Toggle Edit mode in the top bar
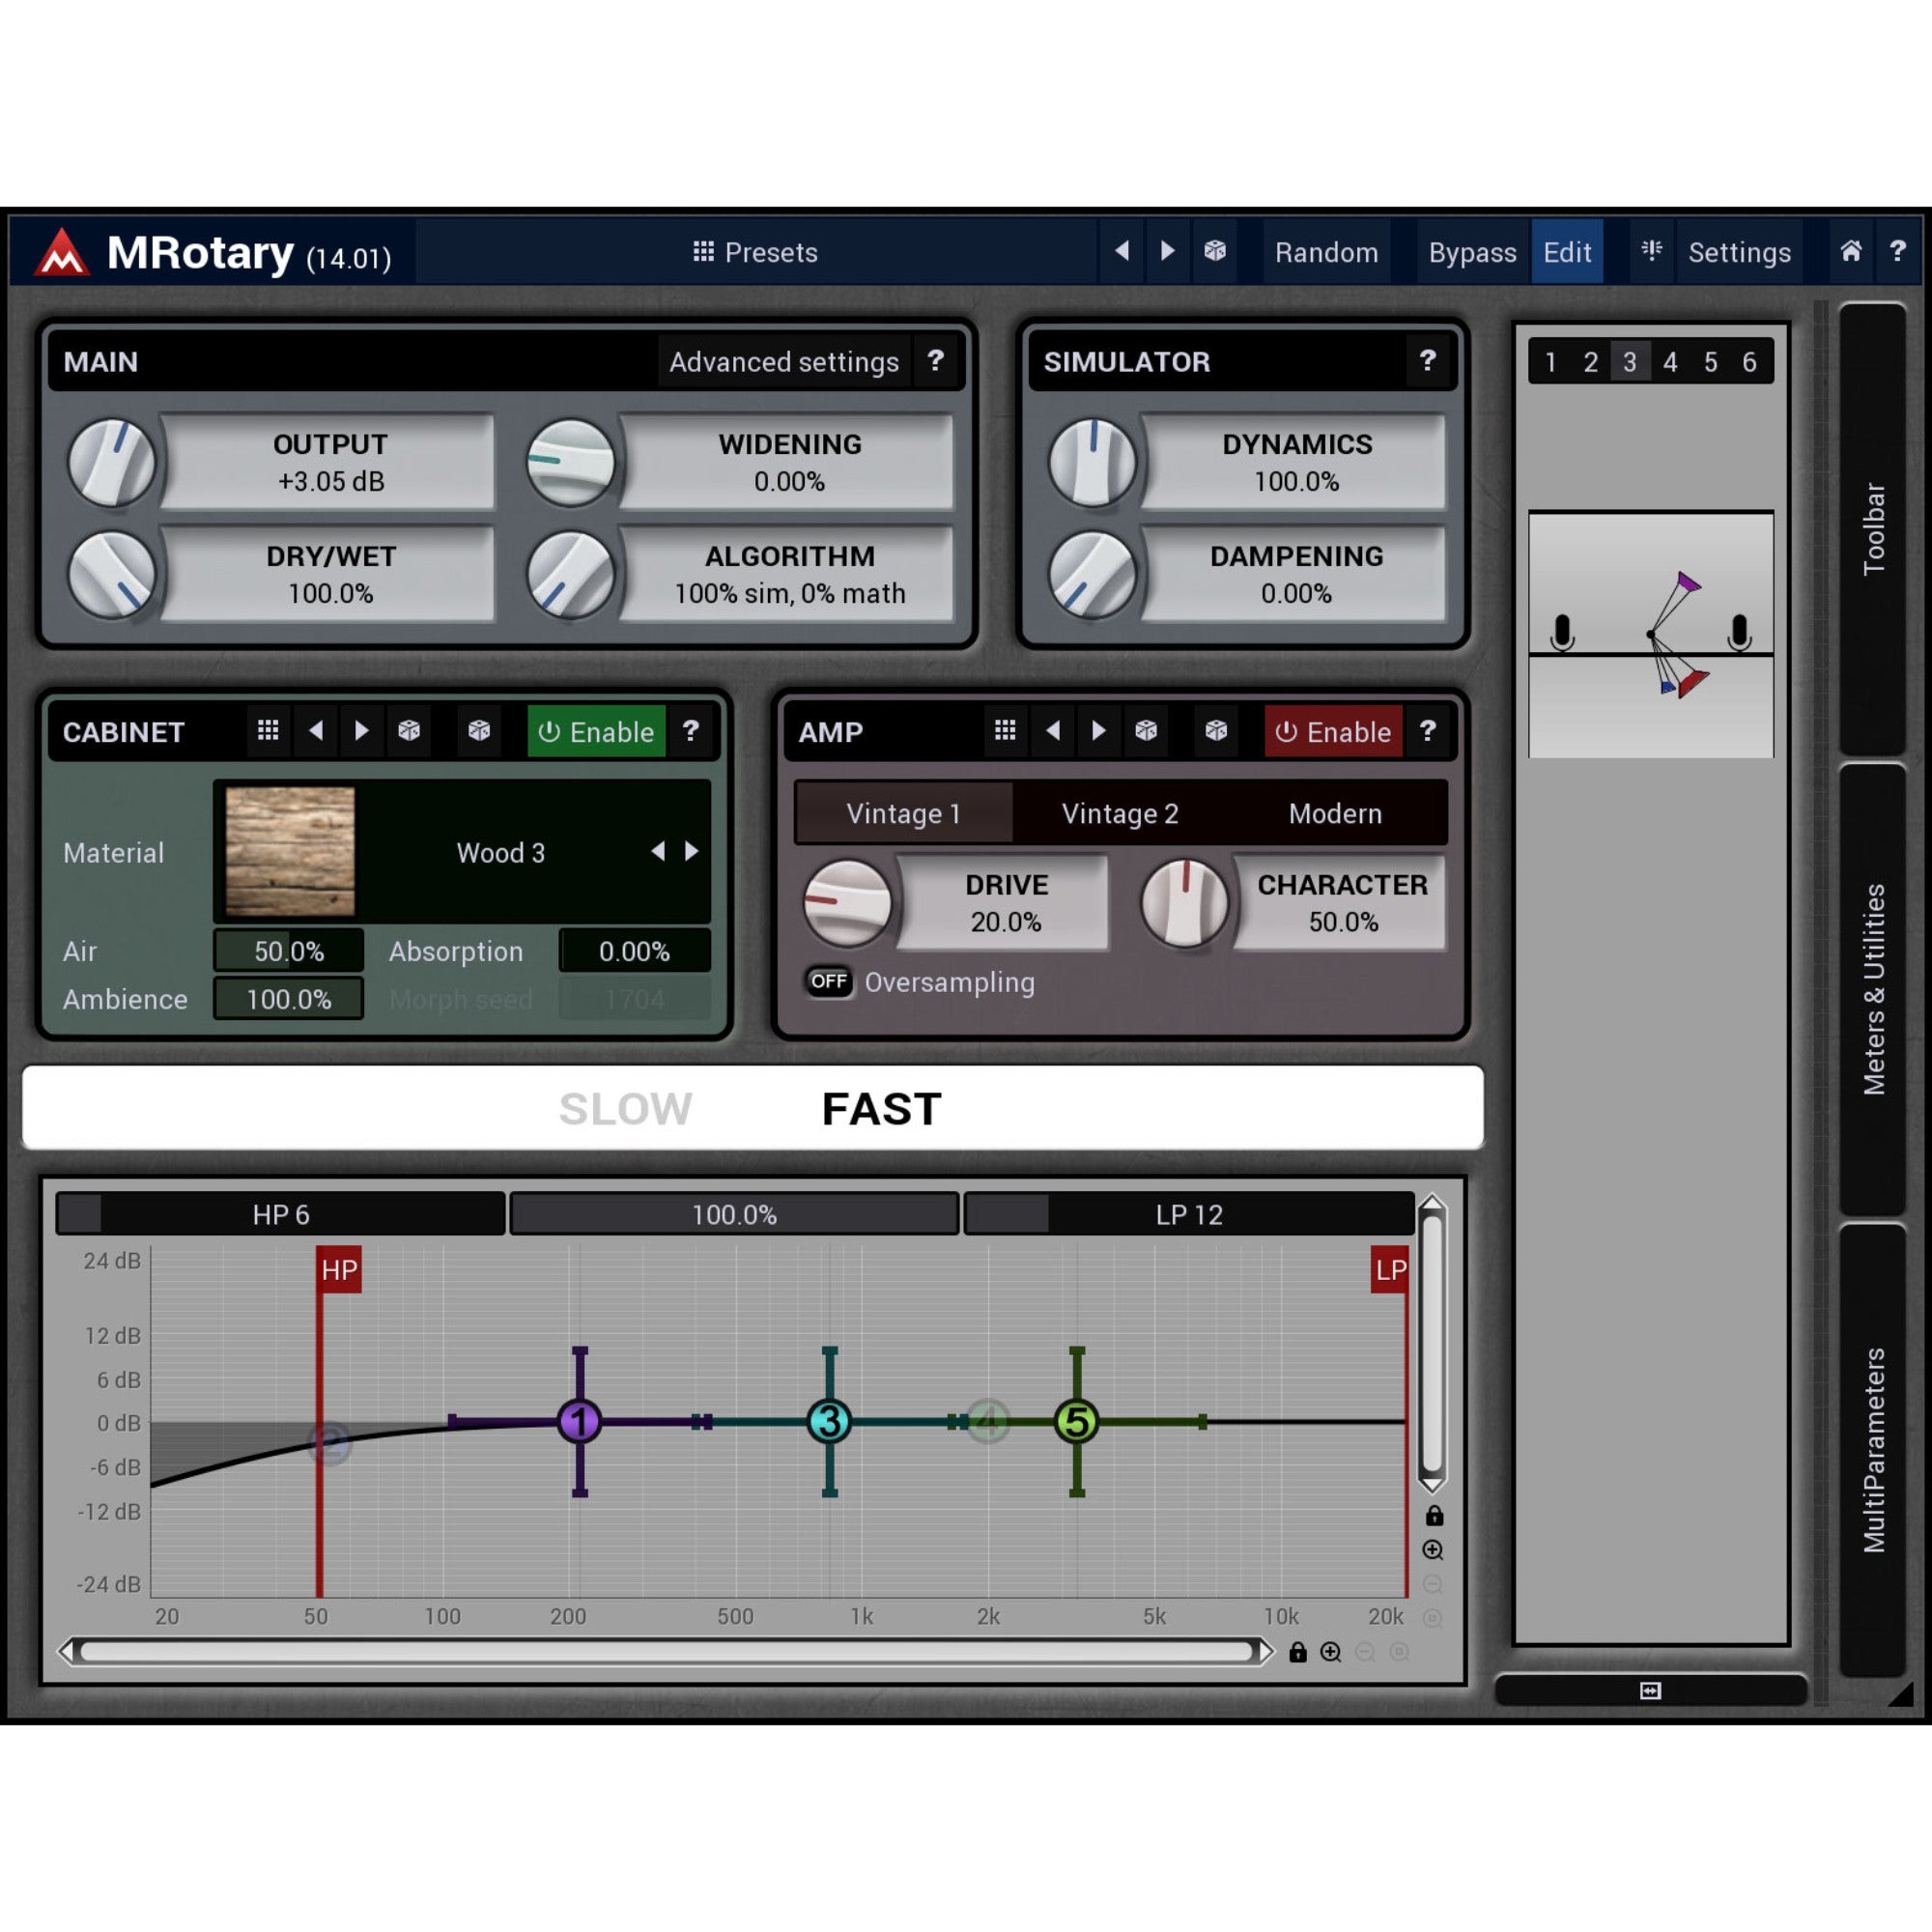The image size is (1932, 1932). 1567,252
